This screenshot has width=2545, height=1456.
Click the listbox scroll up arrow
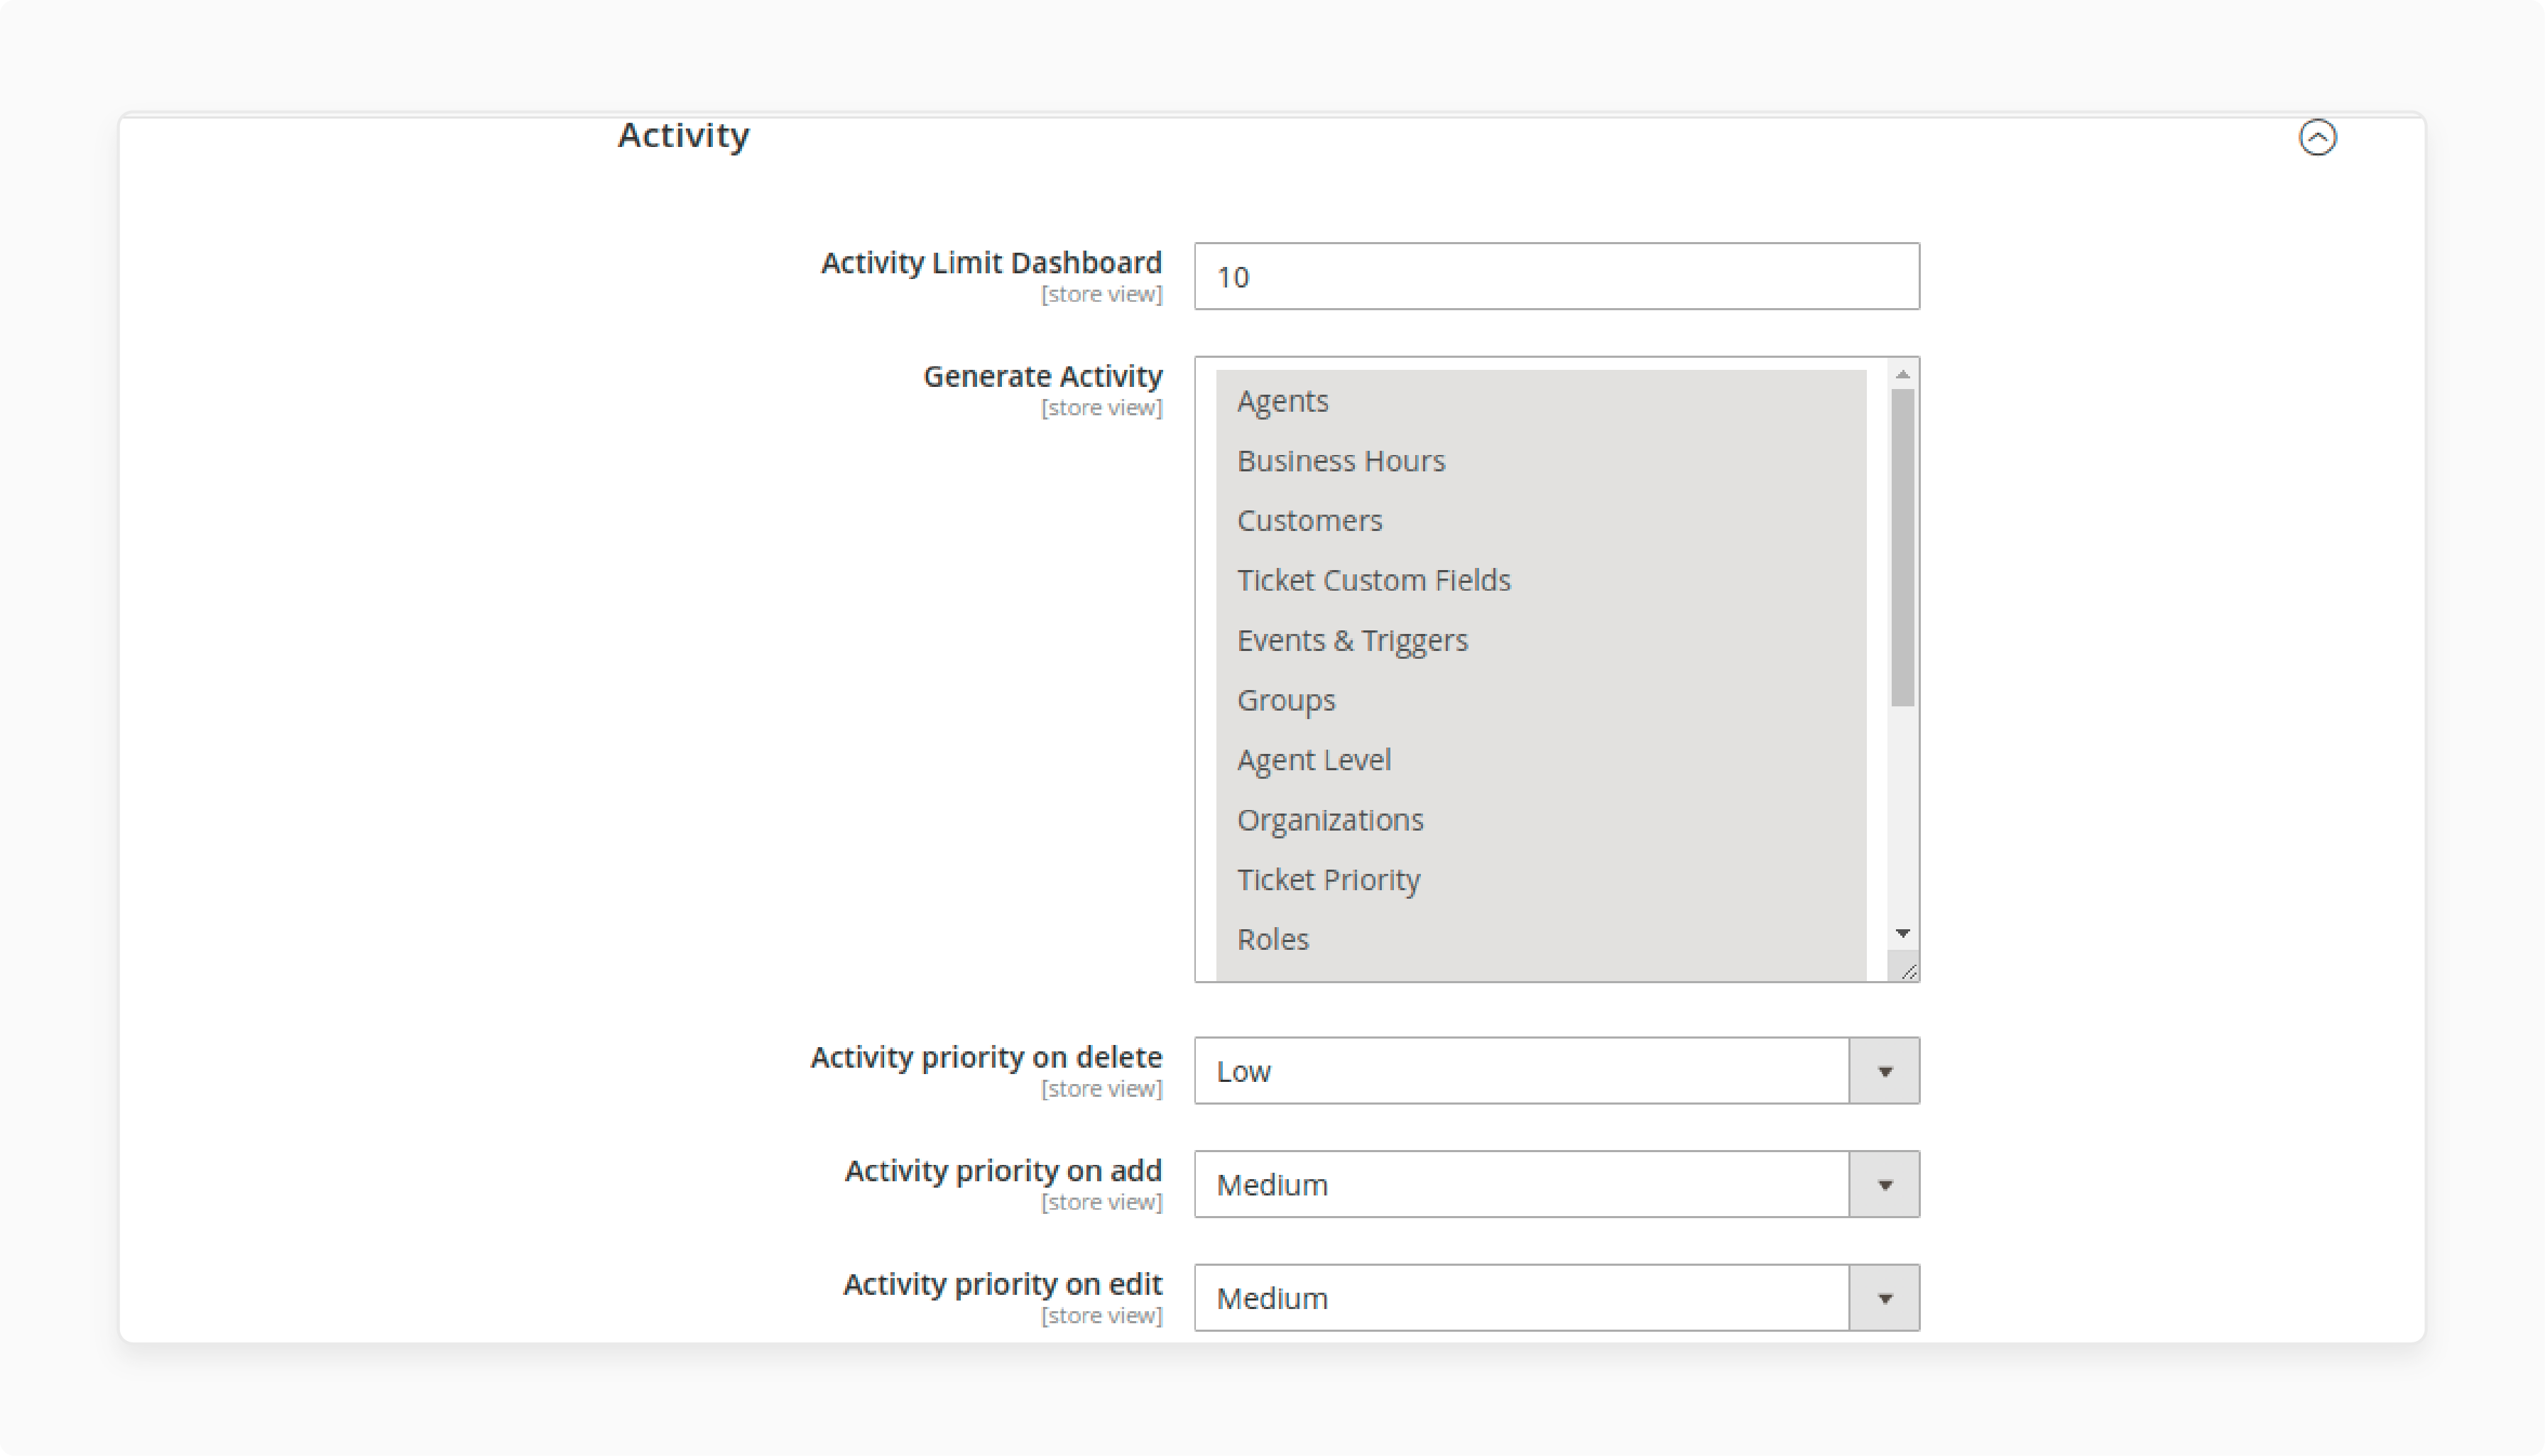point(1902,374)
